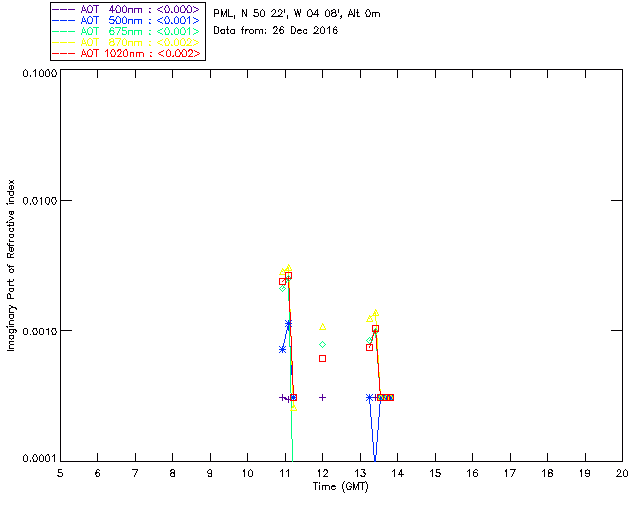Click the green diamond marker just before time 11

[282, 289]
